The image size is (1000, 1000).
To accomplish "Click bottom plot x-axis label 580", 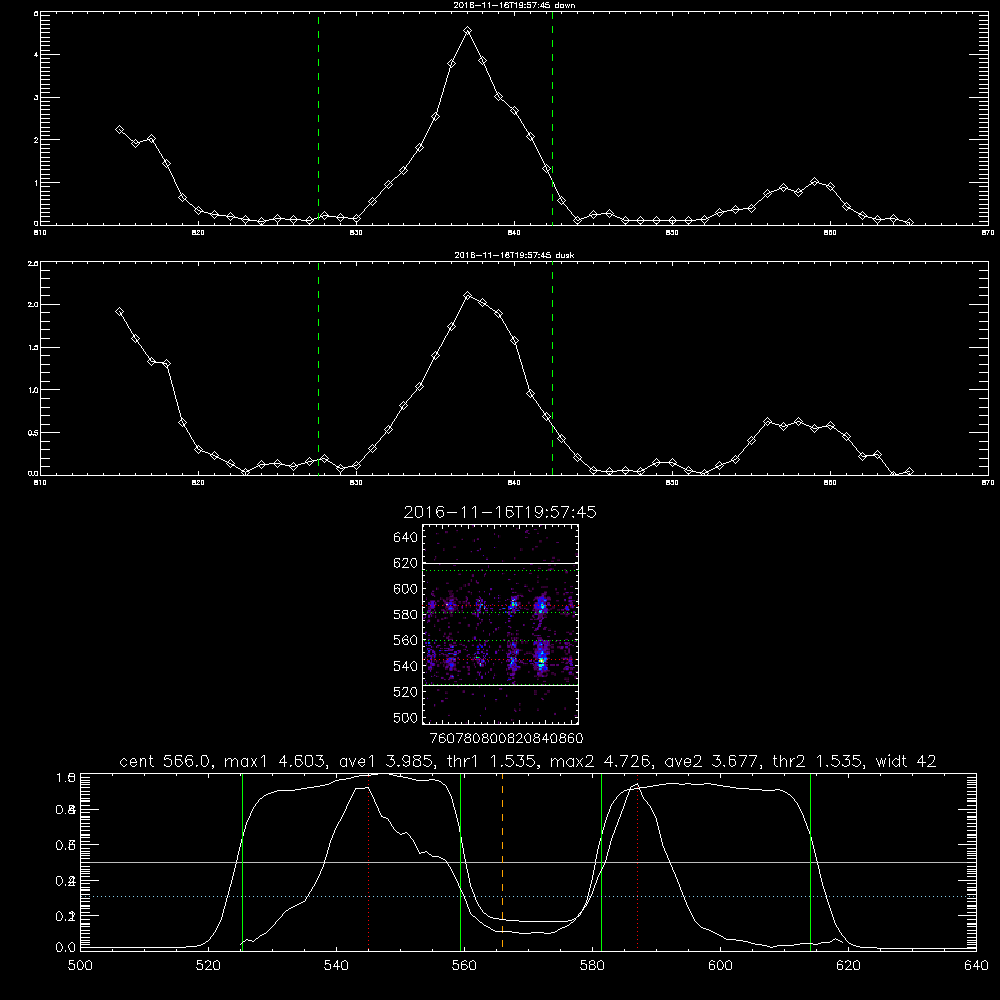I will pos(592,966).
